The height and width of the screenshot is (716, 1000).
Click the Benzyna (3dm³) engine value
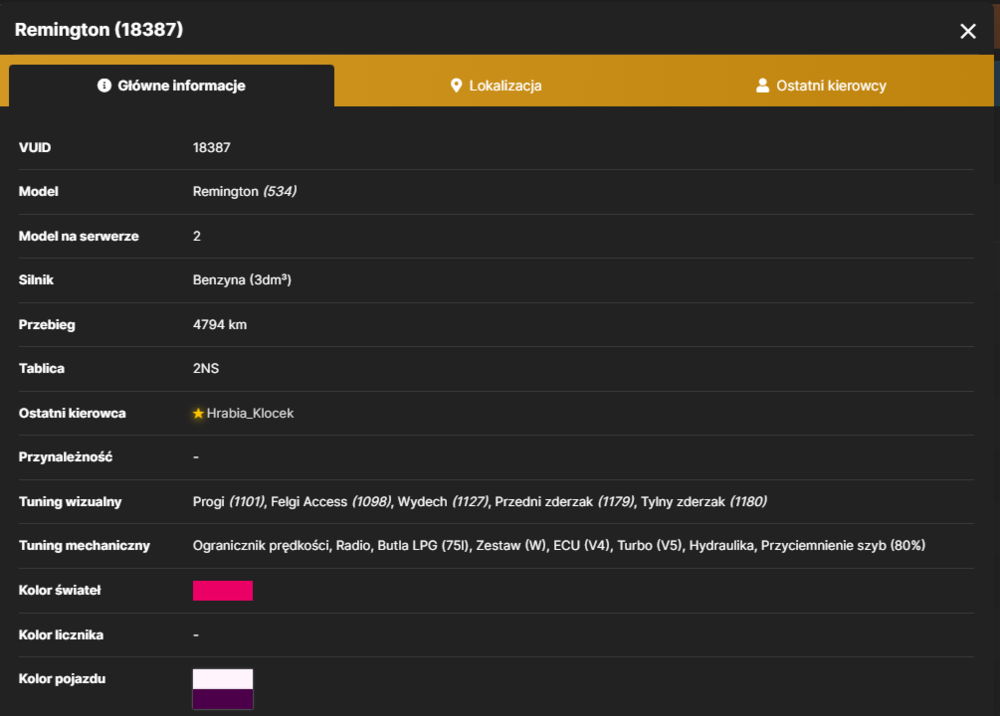point(242,280)
